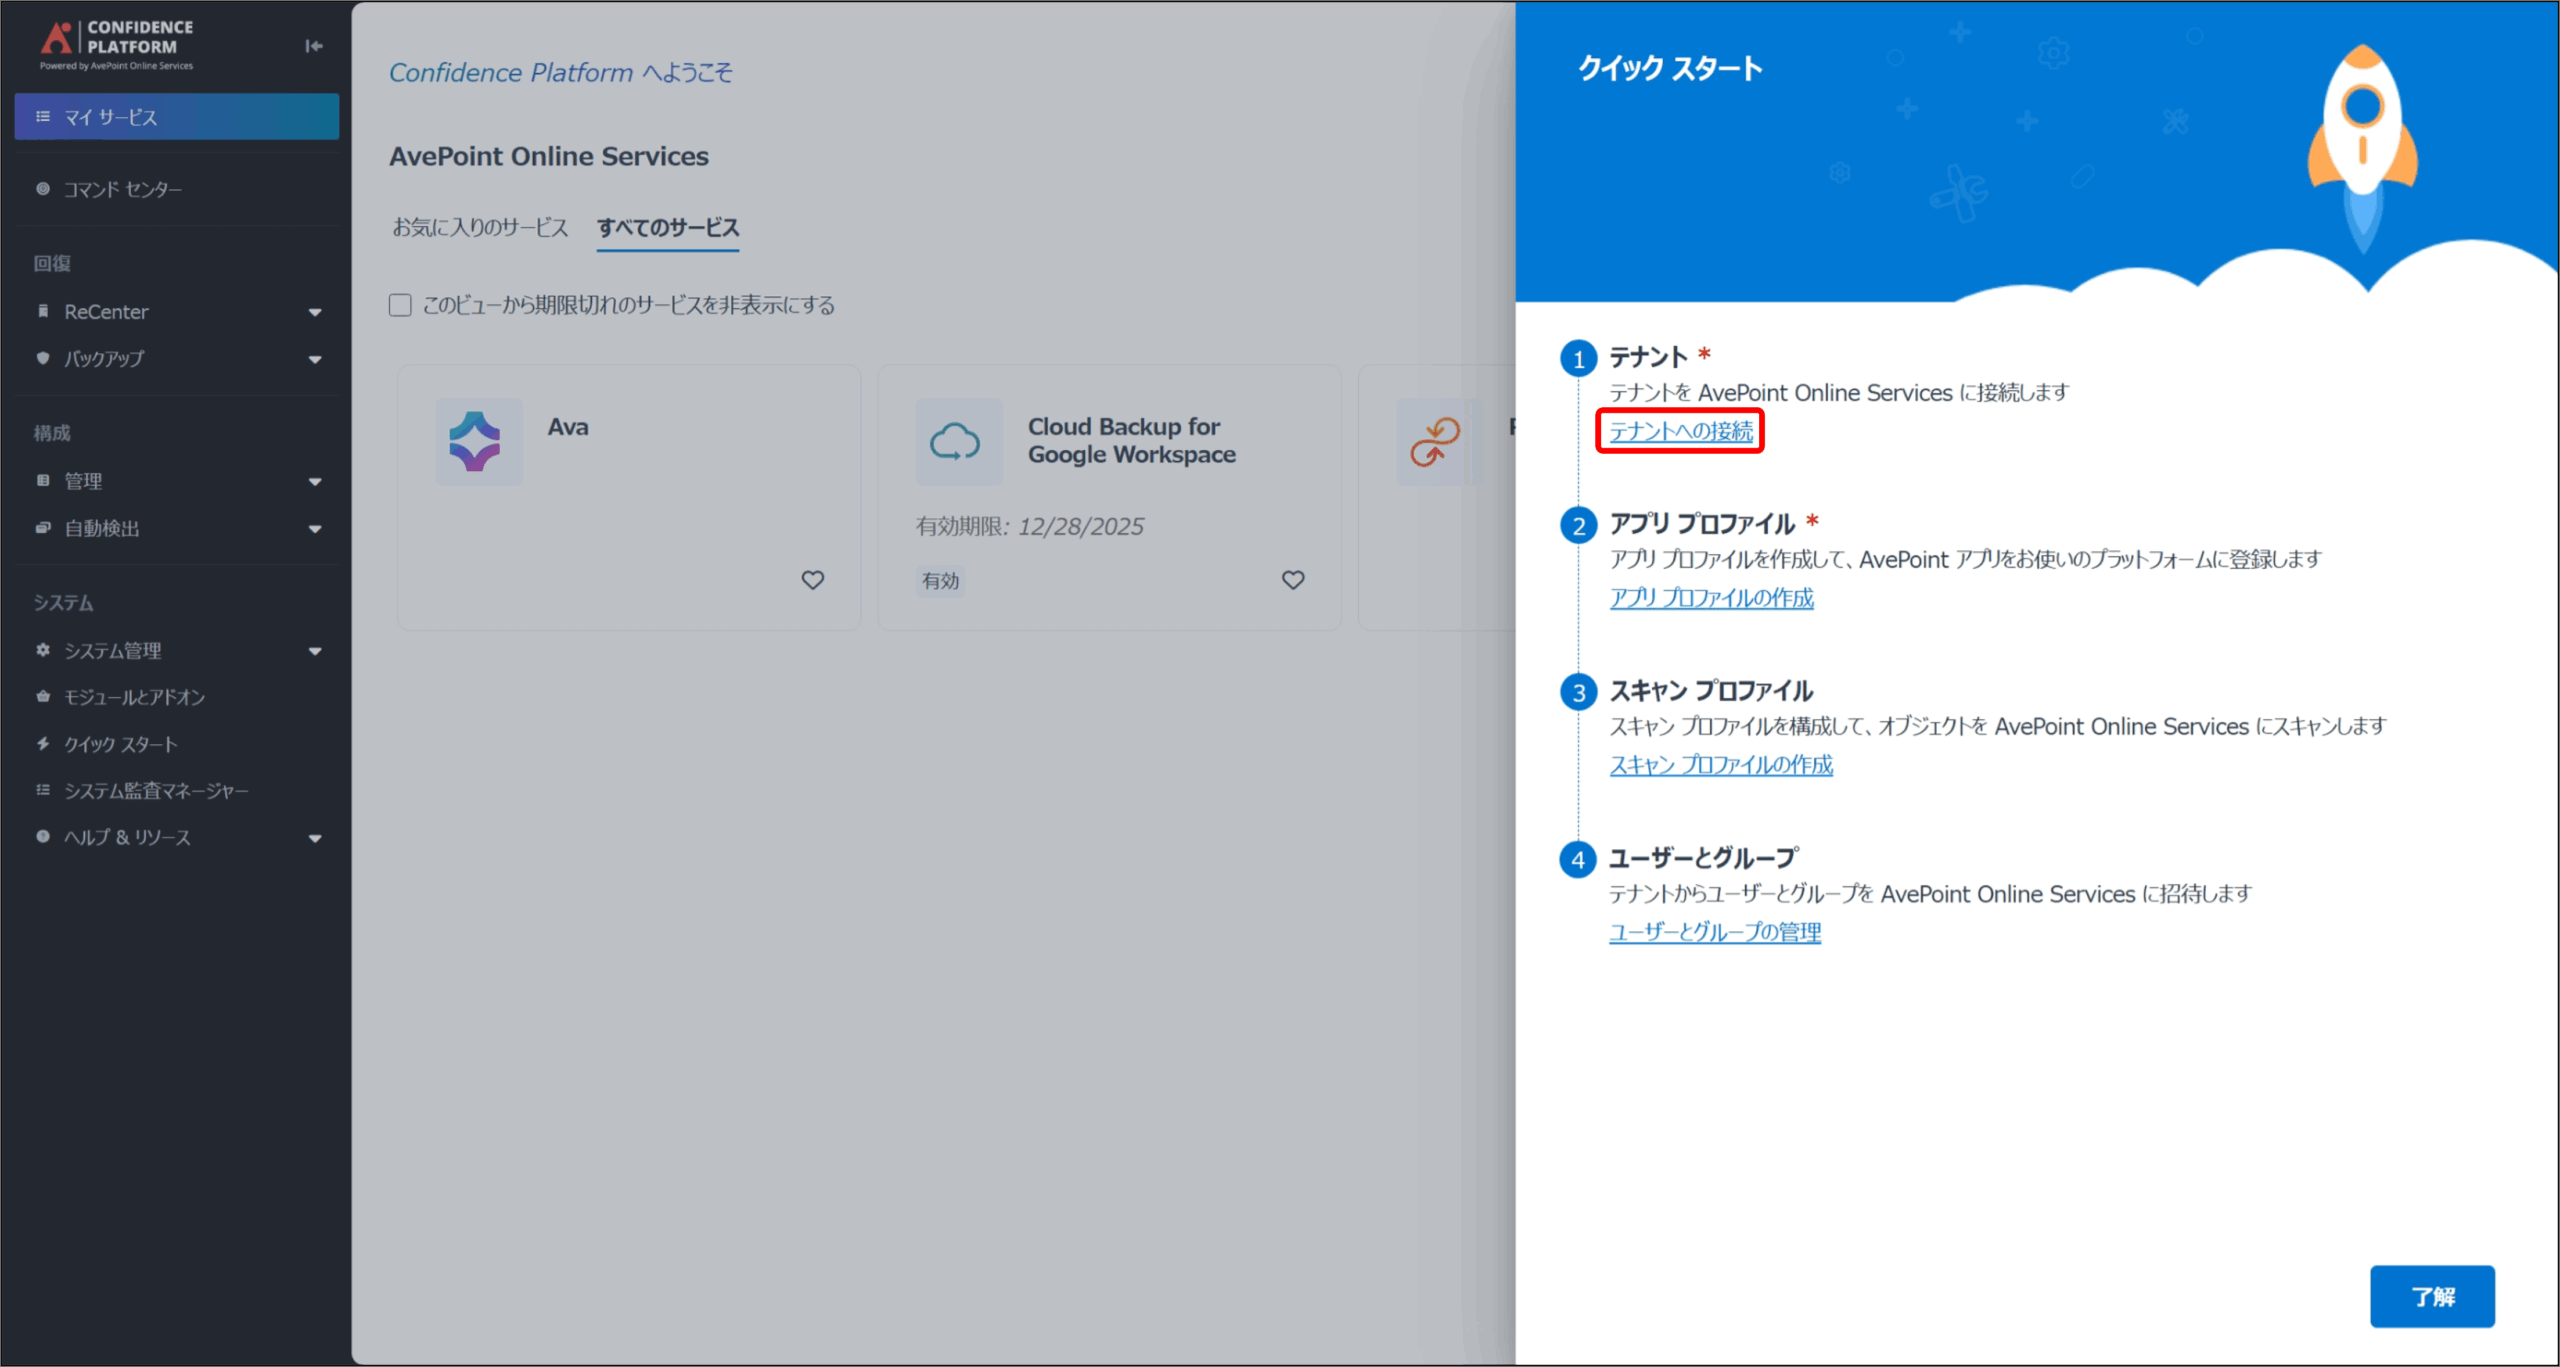Viewport: 2560px width, 1367px height.
Task: Favorite Cloud Backup for Google Workspace heart
Action: tap(1293, 580)
